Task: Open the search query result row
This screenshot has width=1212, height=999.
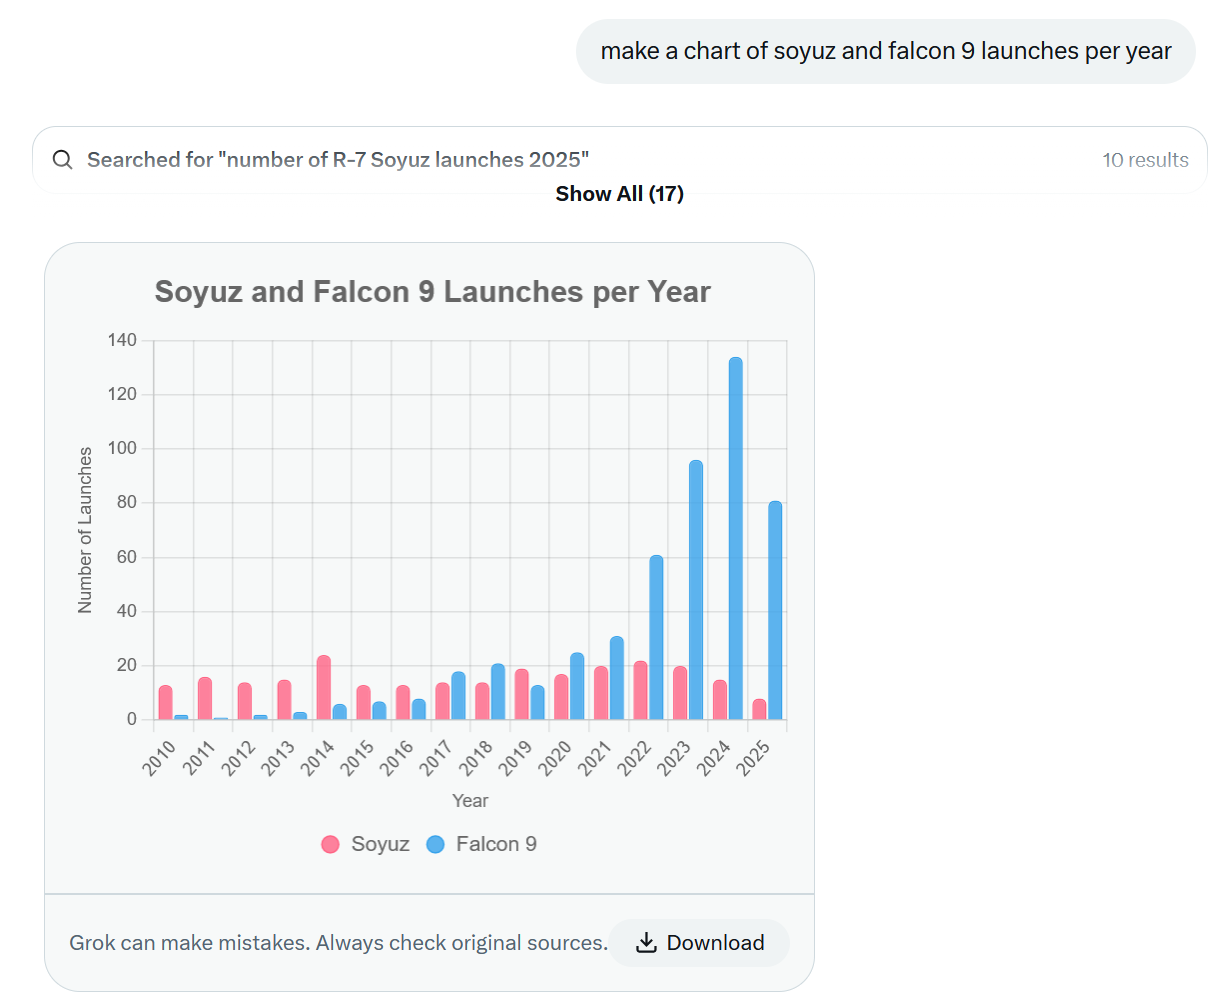Action: [620, 160]
